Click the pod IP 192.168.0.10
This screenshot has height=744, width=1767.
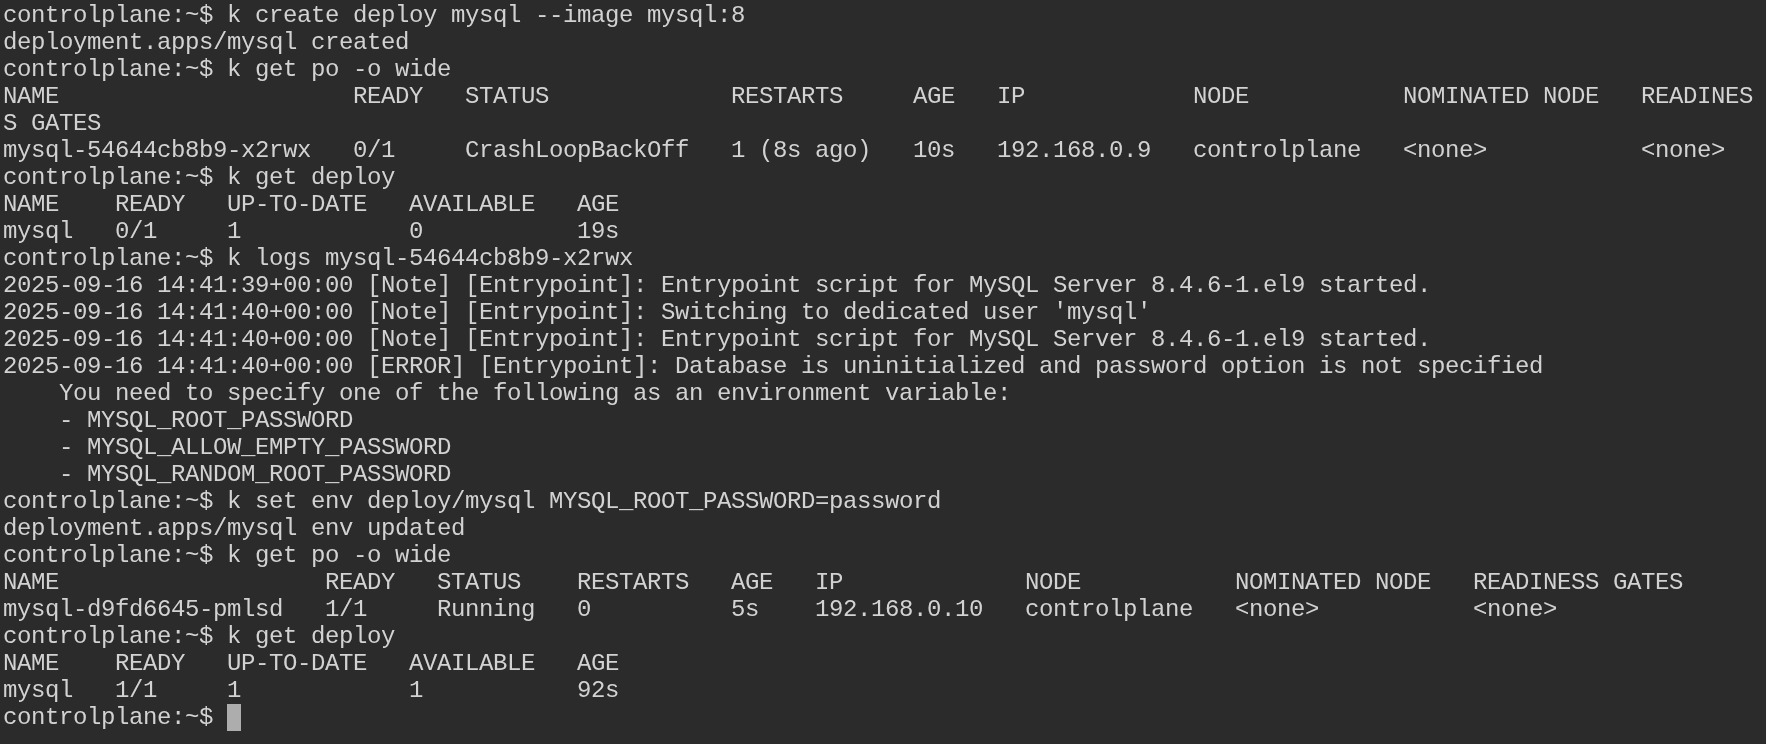click(x=898, y=609)
